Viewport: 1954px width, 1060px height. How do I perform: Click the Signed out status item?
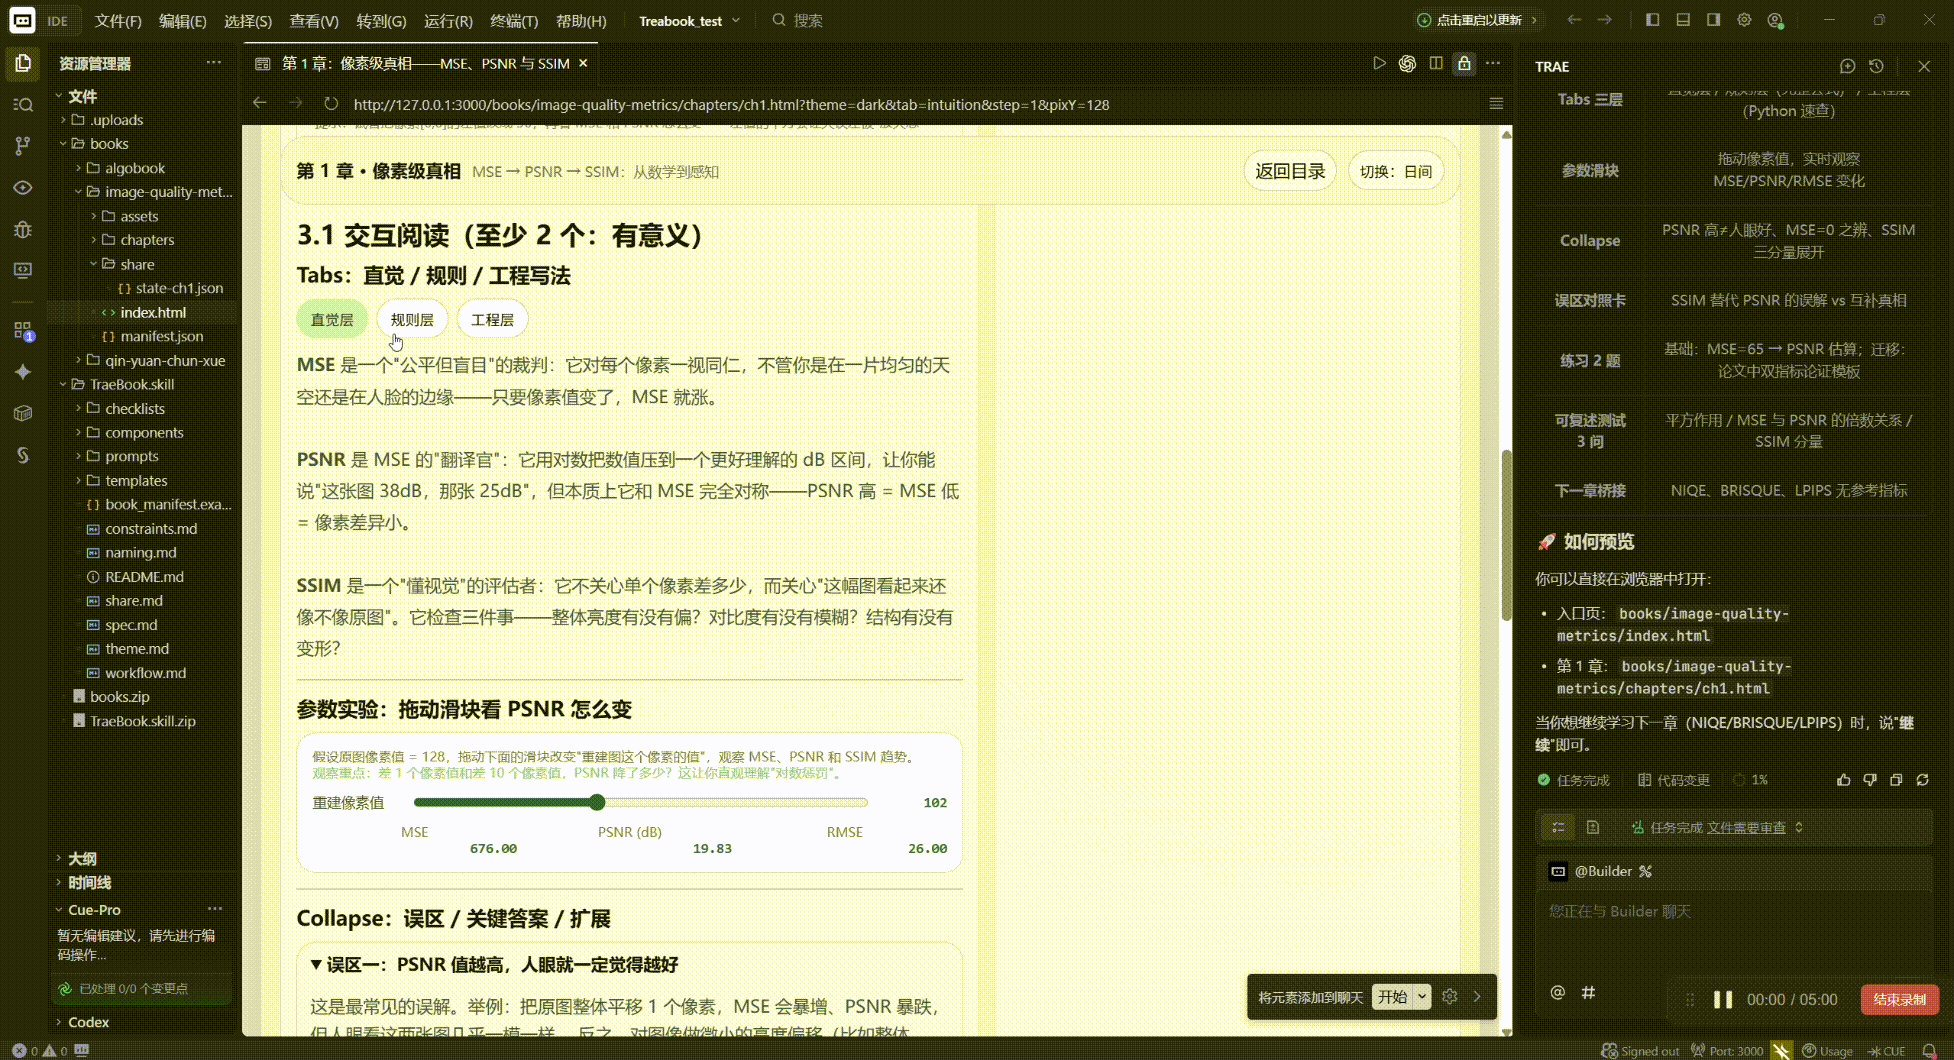pos(1640,1051)
